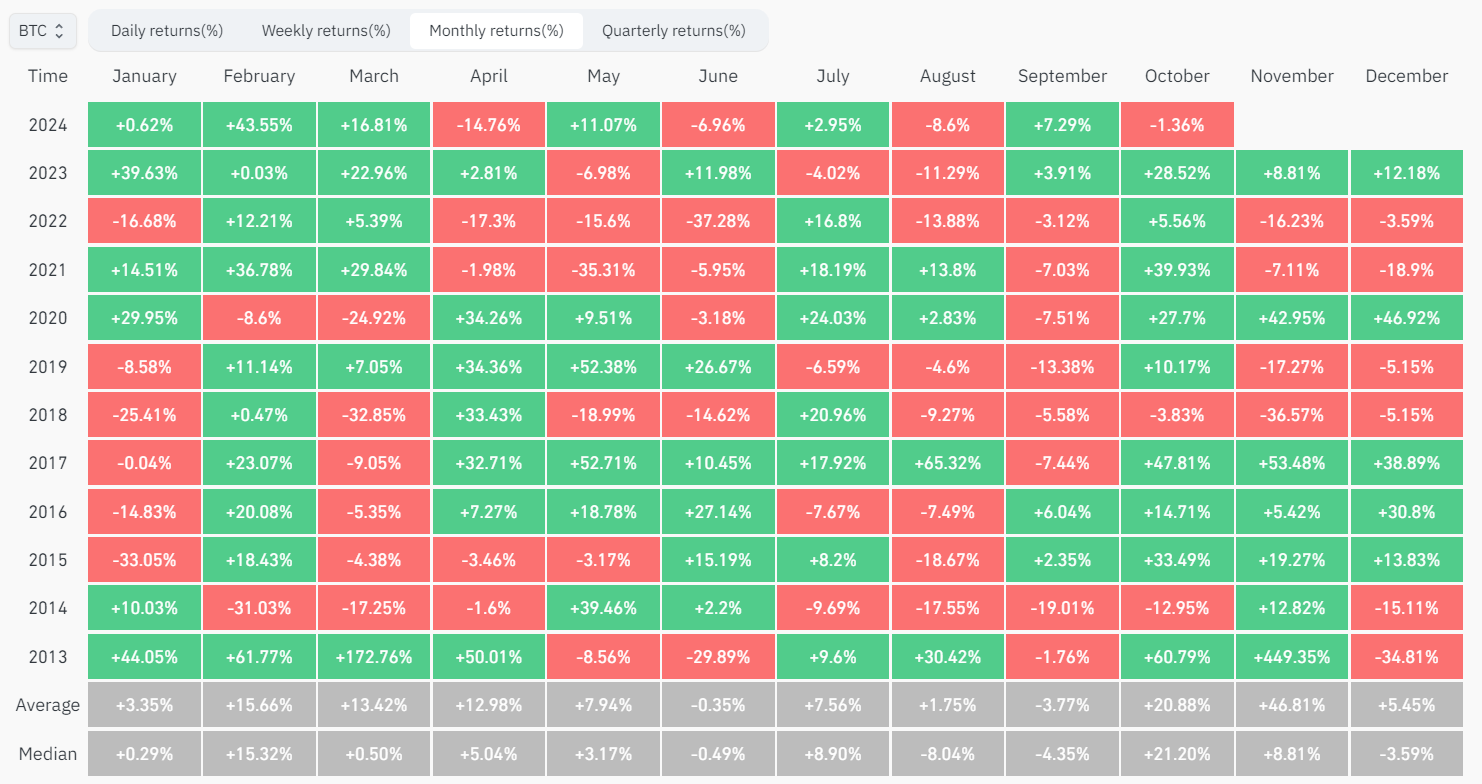Screen dimensions: 1482x784
Task: Click the 2013 March +172.76% cell
Action: click(374, 657)
